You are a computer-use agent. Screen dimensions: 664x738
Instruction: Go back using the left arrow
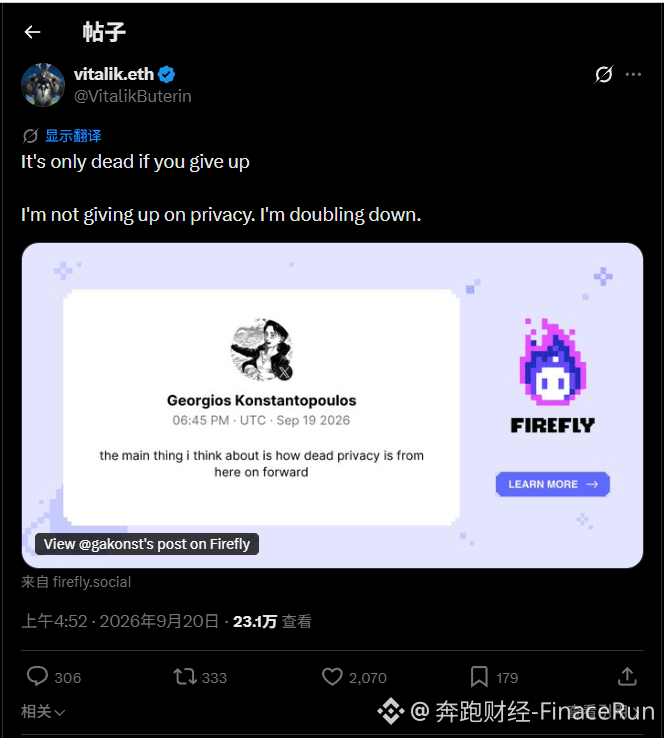[32, 32]
